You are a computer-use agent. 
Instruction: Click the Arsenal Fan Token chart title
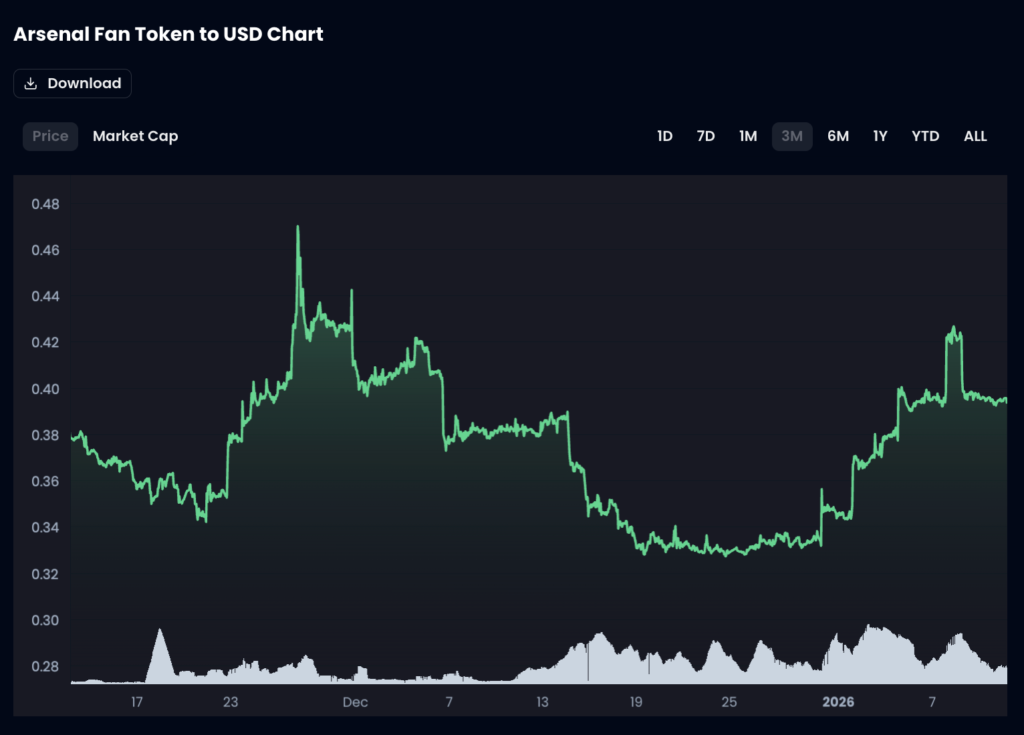[x=168, y=34]
